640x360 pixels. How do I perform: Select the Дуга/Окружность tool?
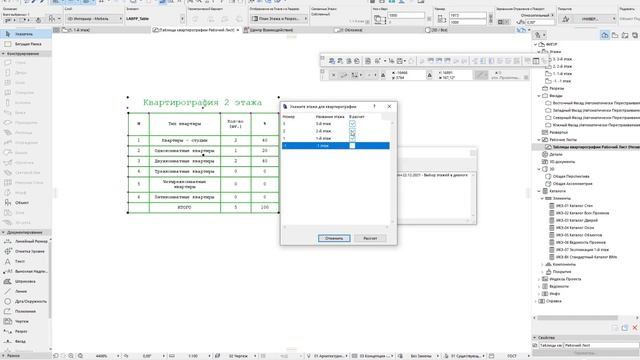click(x=25, y=301)
